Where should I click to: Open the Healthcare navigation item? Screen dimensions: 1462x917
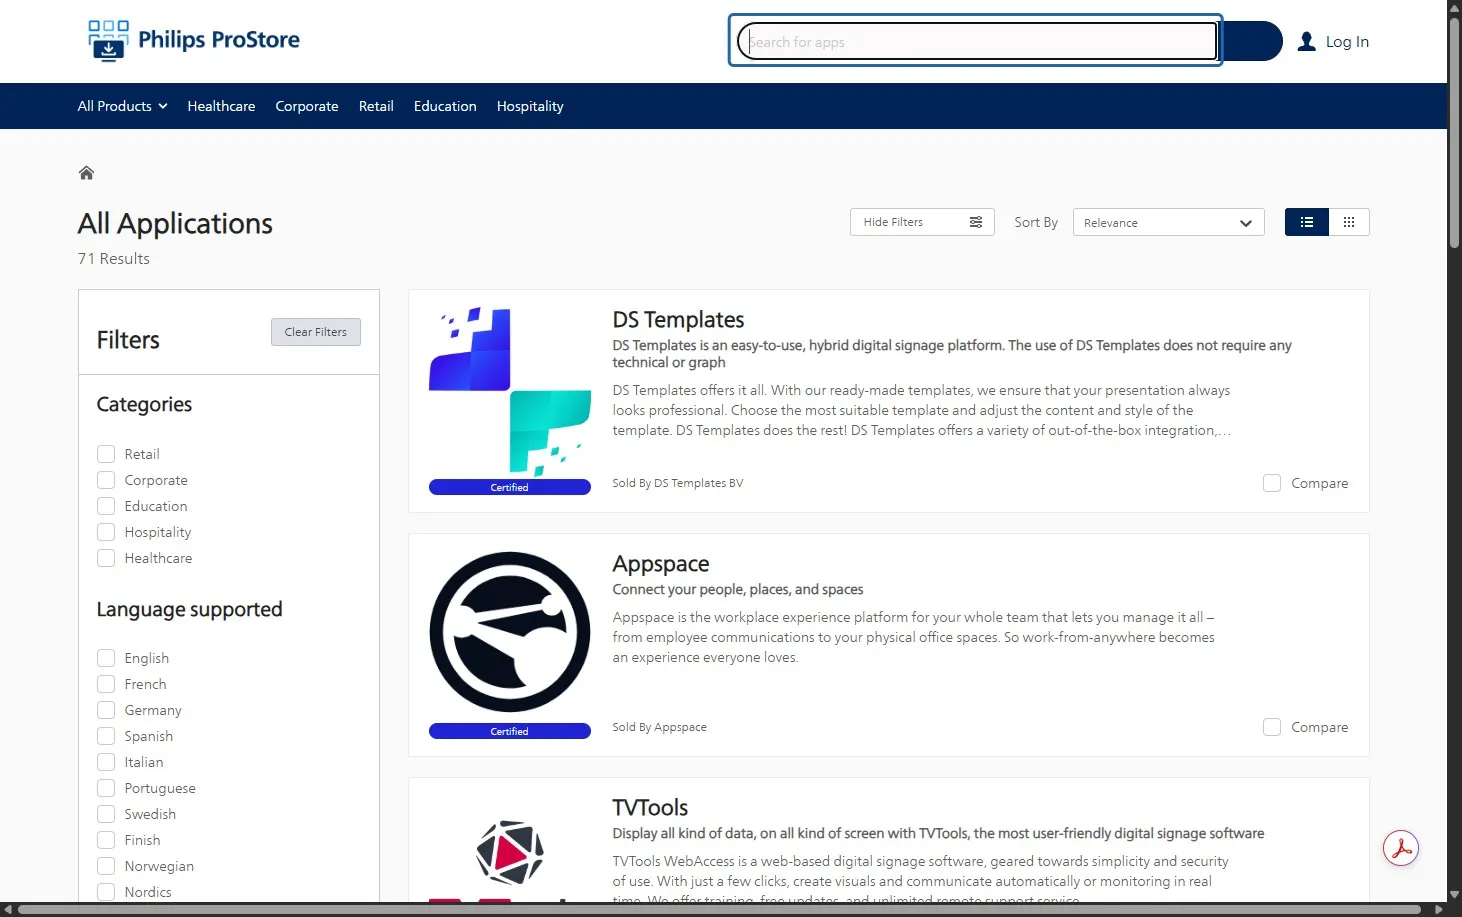coord(221,106)
